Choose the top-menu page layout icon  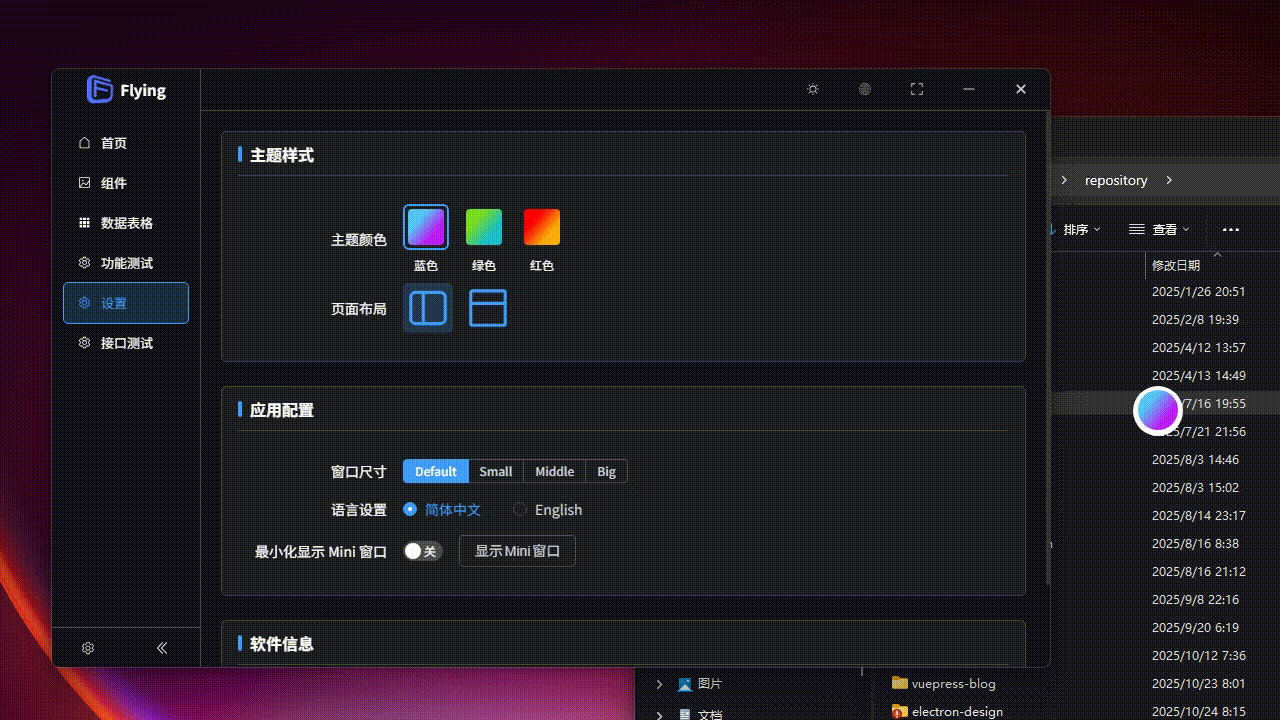click(x=488, y=308)
